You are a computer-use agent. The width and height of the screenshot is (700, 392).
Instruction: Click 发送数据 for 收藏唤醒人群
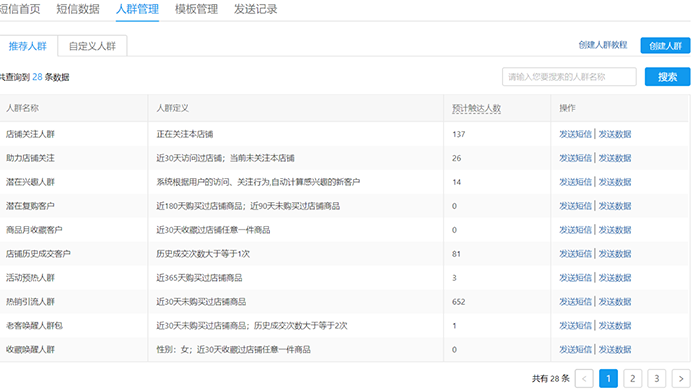coord(615,350)
